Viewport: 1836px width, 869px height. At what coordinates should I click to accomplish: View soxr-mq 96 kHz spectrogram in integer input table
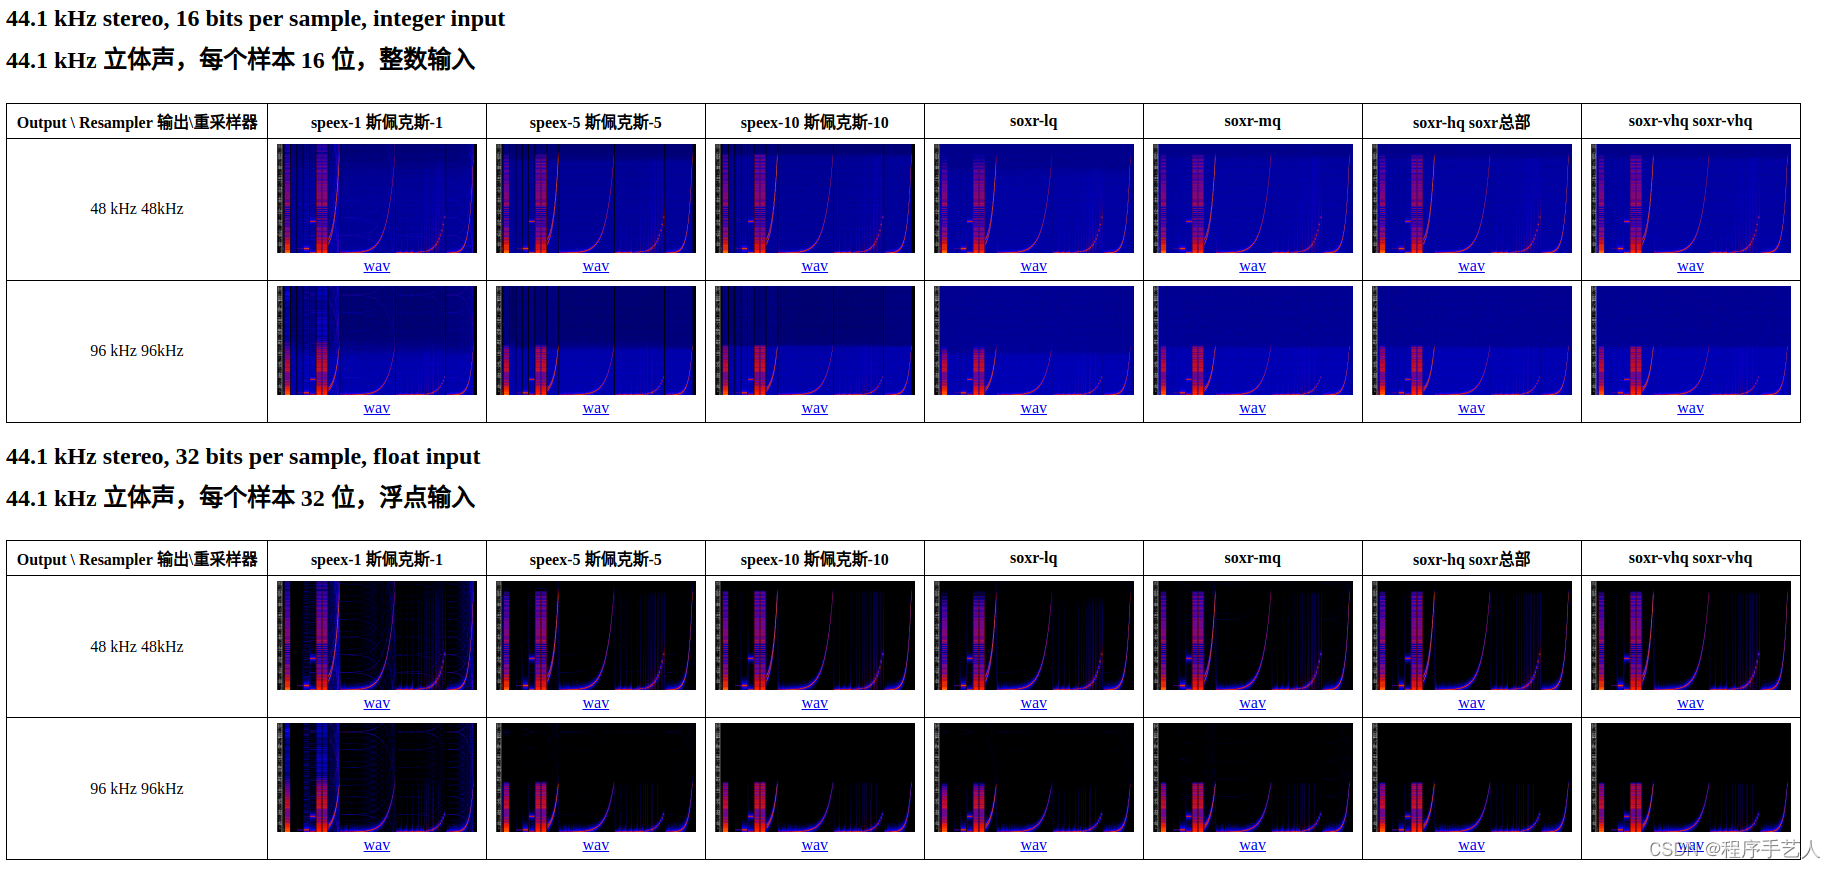coord(1253,340)
